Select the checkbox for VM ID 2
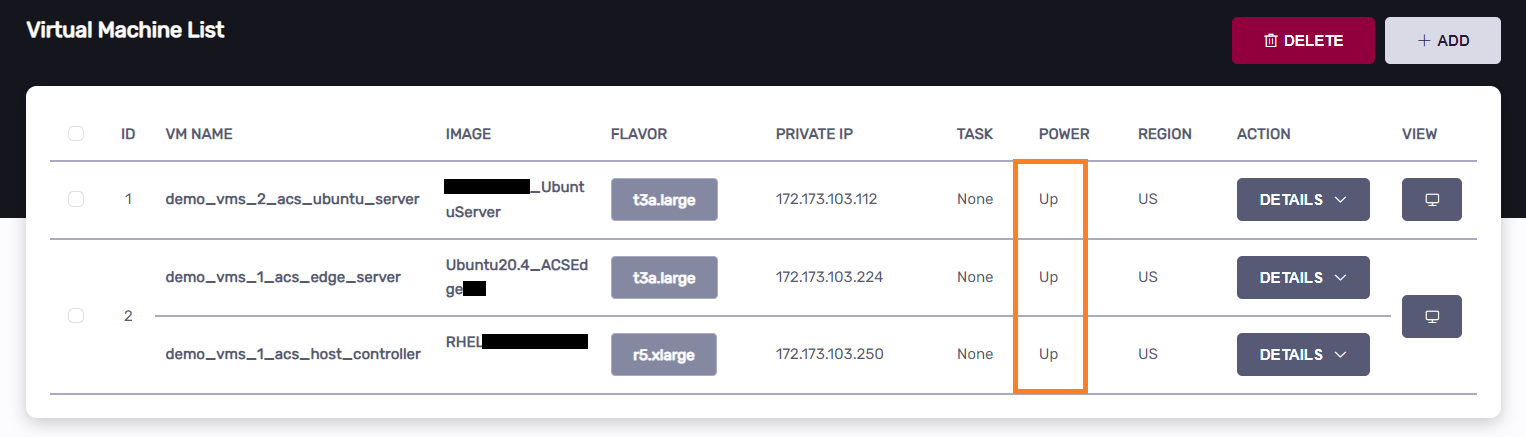This screenshot has height=437, width=1526. point(76,316)
